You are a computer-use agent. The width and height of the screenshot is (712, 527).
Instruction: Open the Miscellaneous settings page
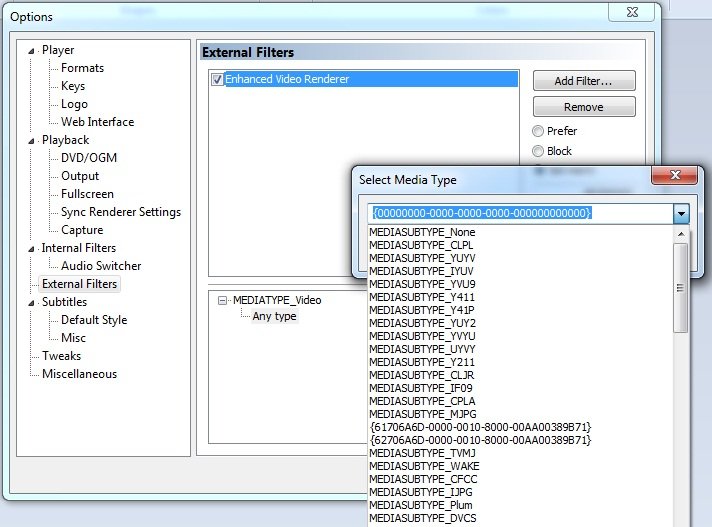pos(79,374)
